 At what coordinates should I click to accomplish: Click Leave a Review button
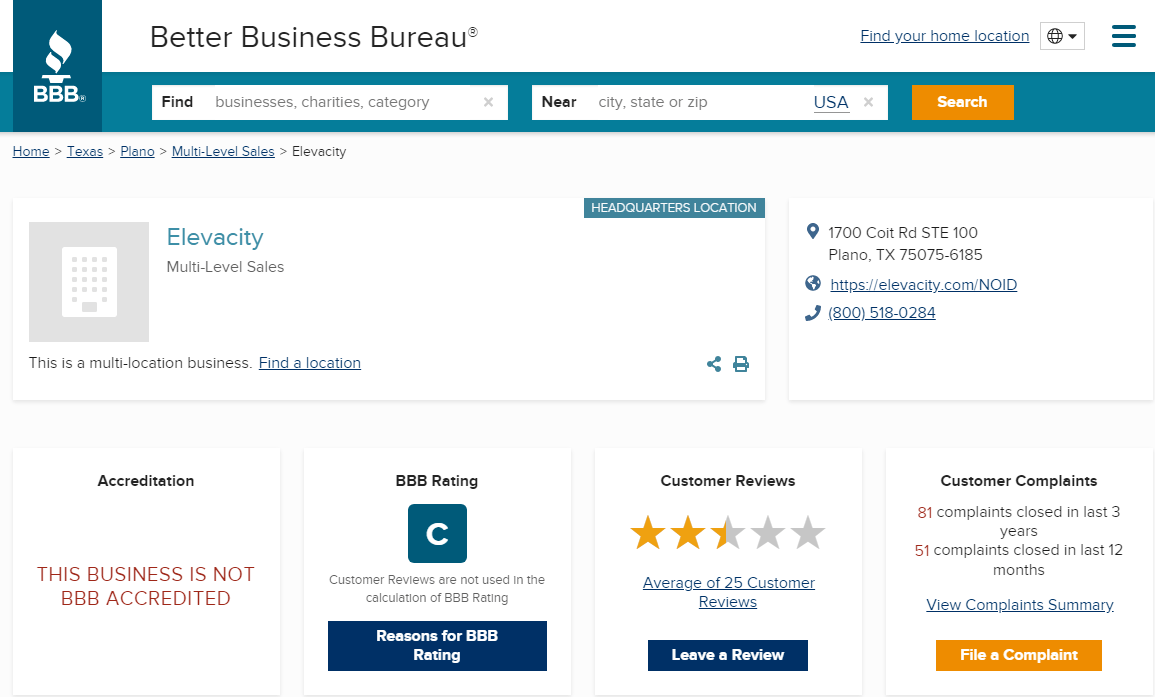[728, 655]
